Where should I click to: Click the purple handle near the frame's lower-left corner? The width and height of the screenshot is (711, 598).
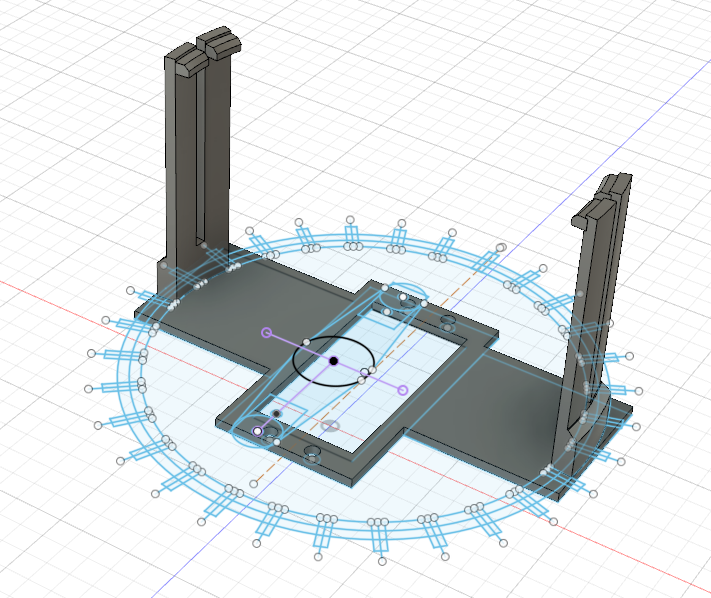(x=258, y=431)
